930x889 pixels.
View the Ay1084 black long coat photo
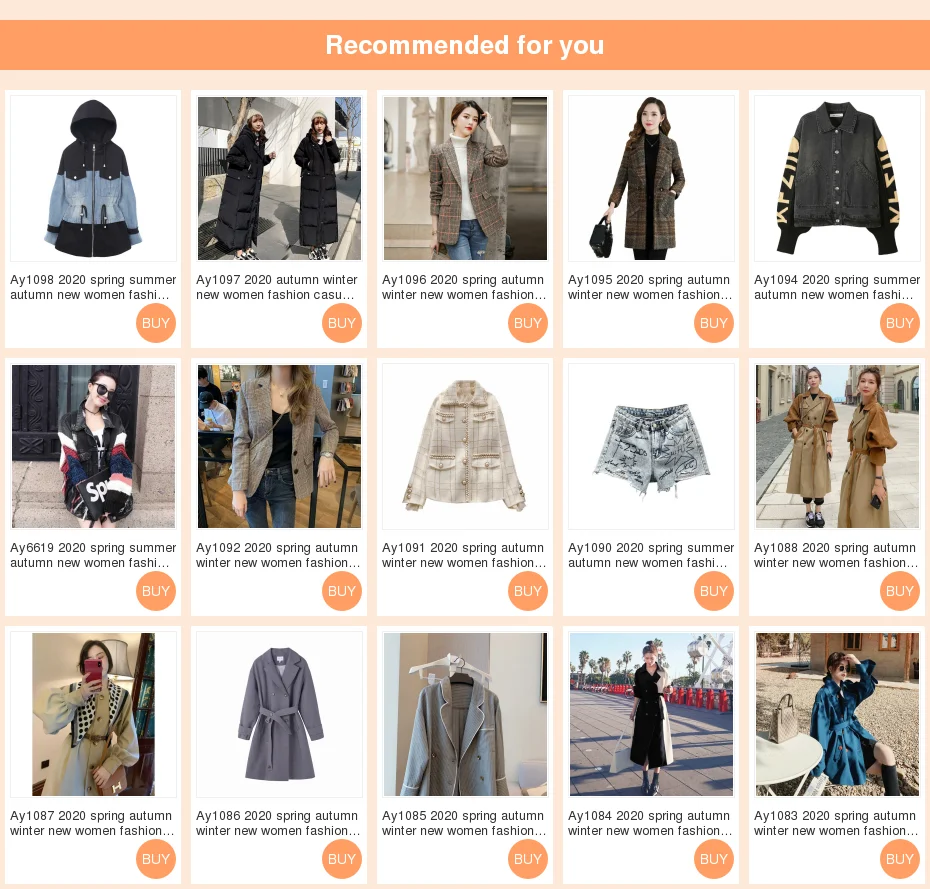point(651,715)
